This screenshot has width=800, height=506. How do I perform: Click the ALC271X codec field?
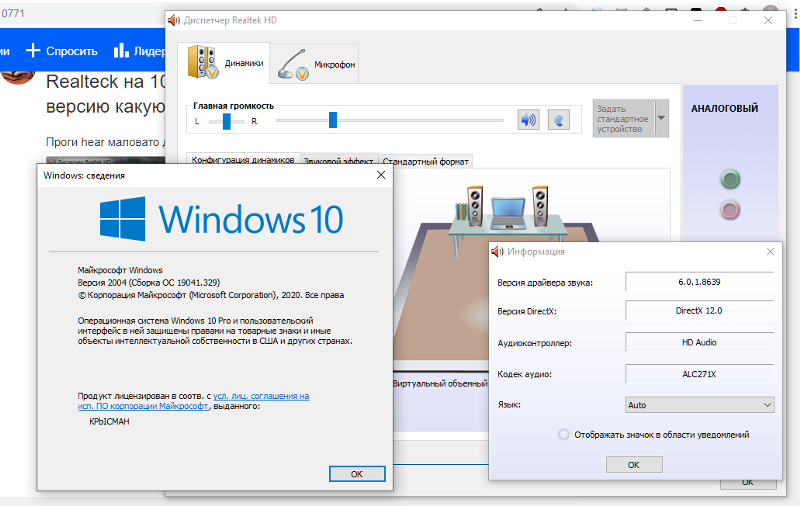699,374
